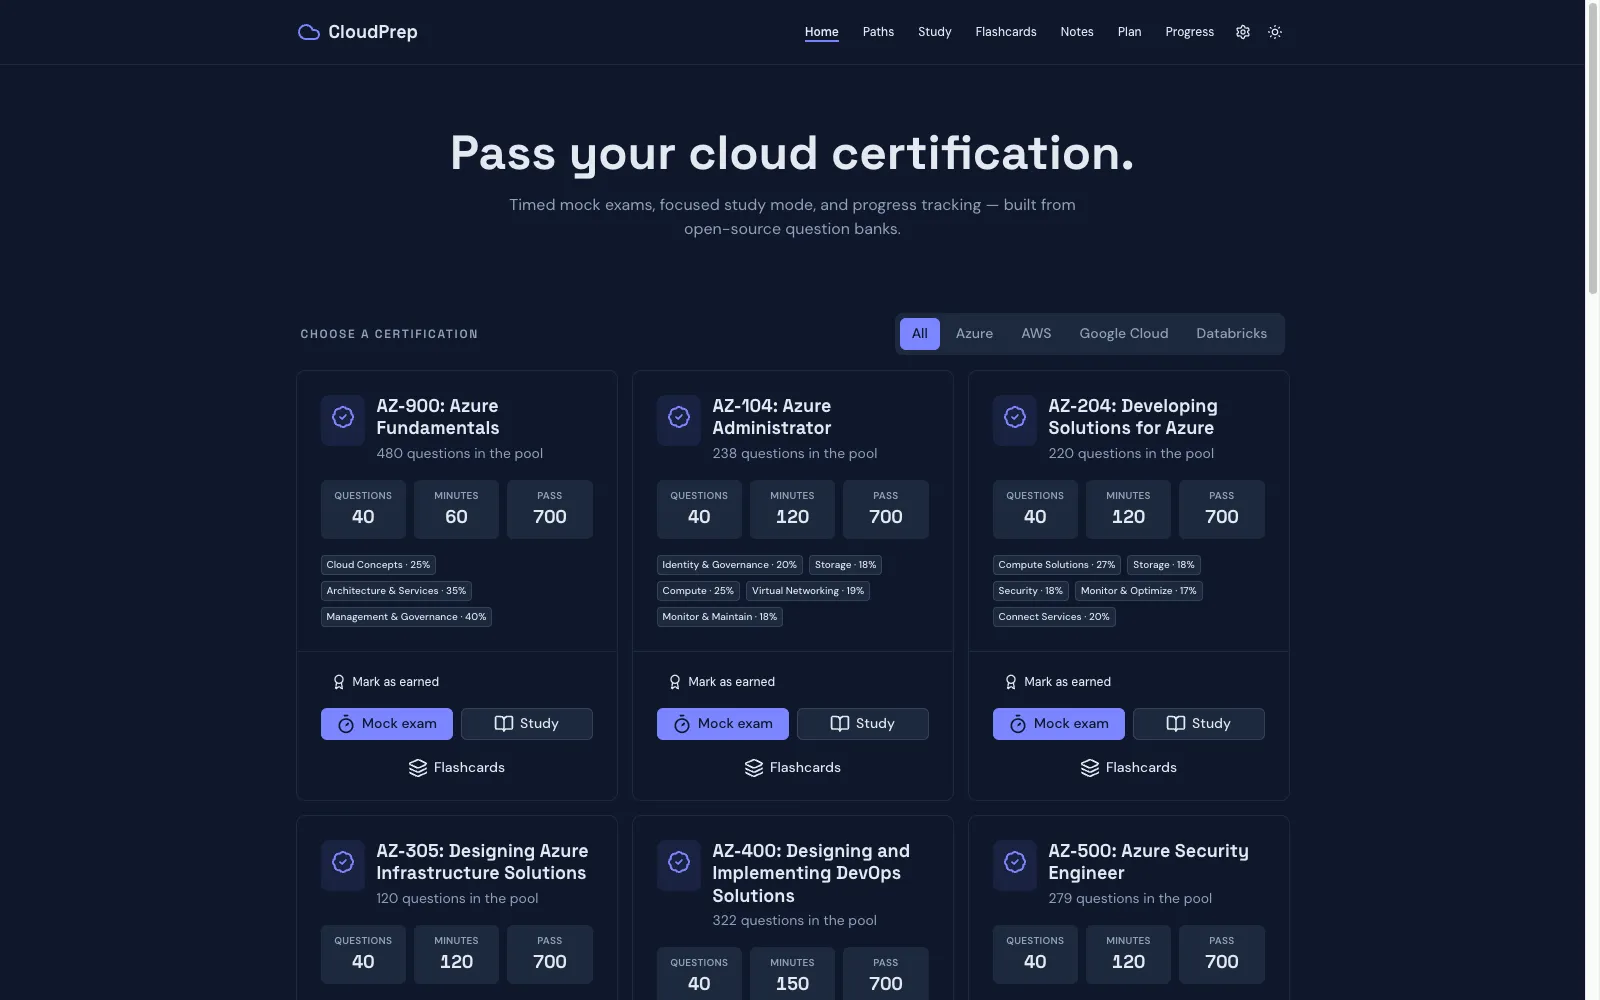The width and height of the screenshot is (1600, 1000).
Task: Click the layers icon for AZ-204 Flashcards
Action: click(x=1090, y=768)
